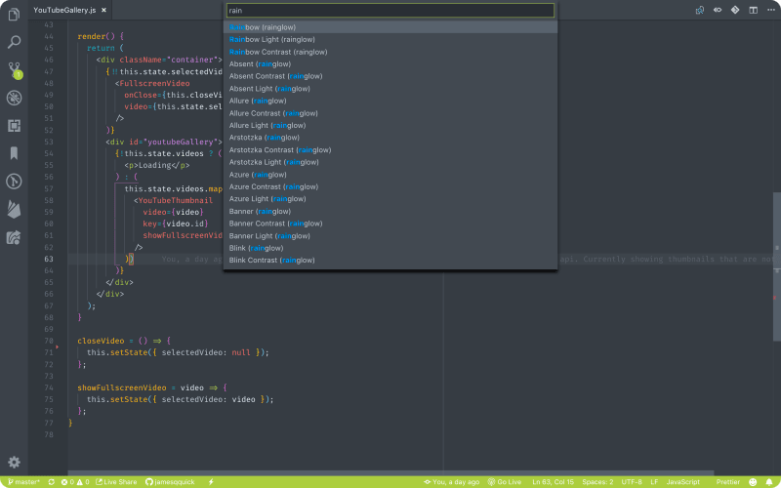
Task: Click the theme search input field
Action: tap(390, 10)
